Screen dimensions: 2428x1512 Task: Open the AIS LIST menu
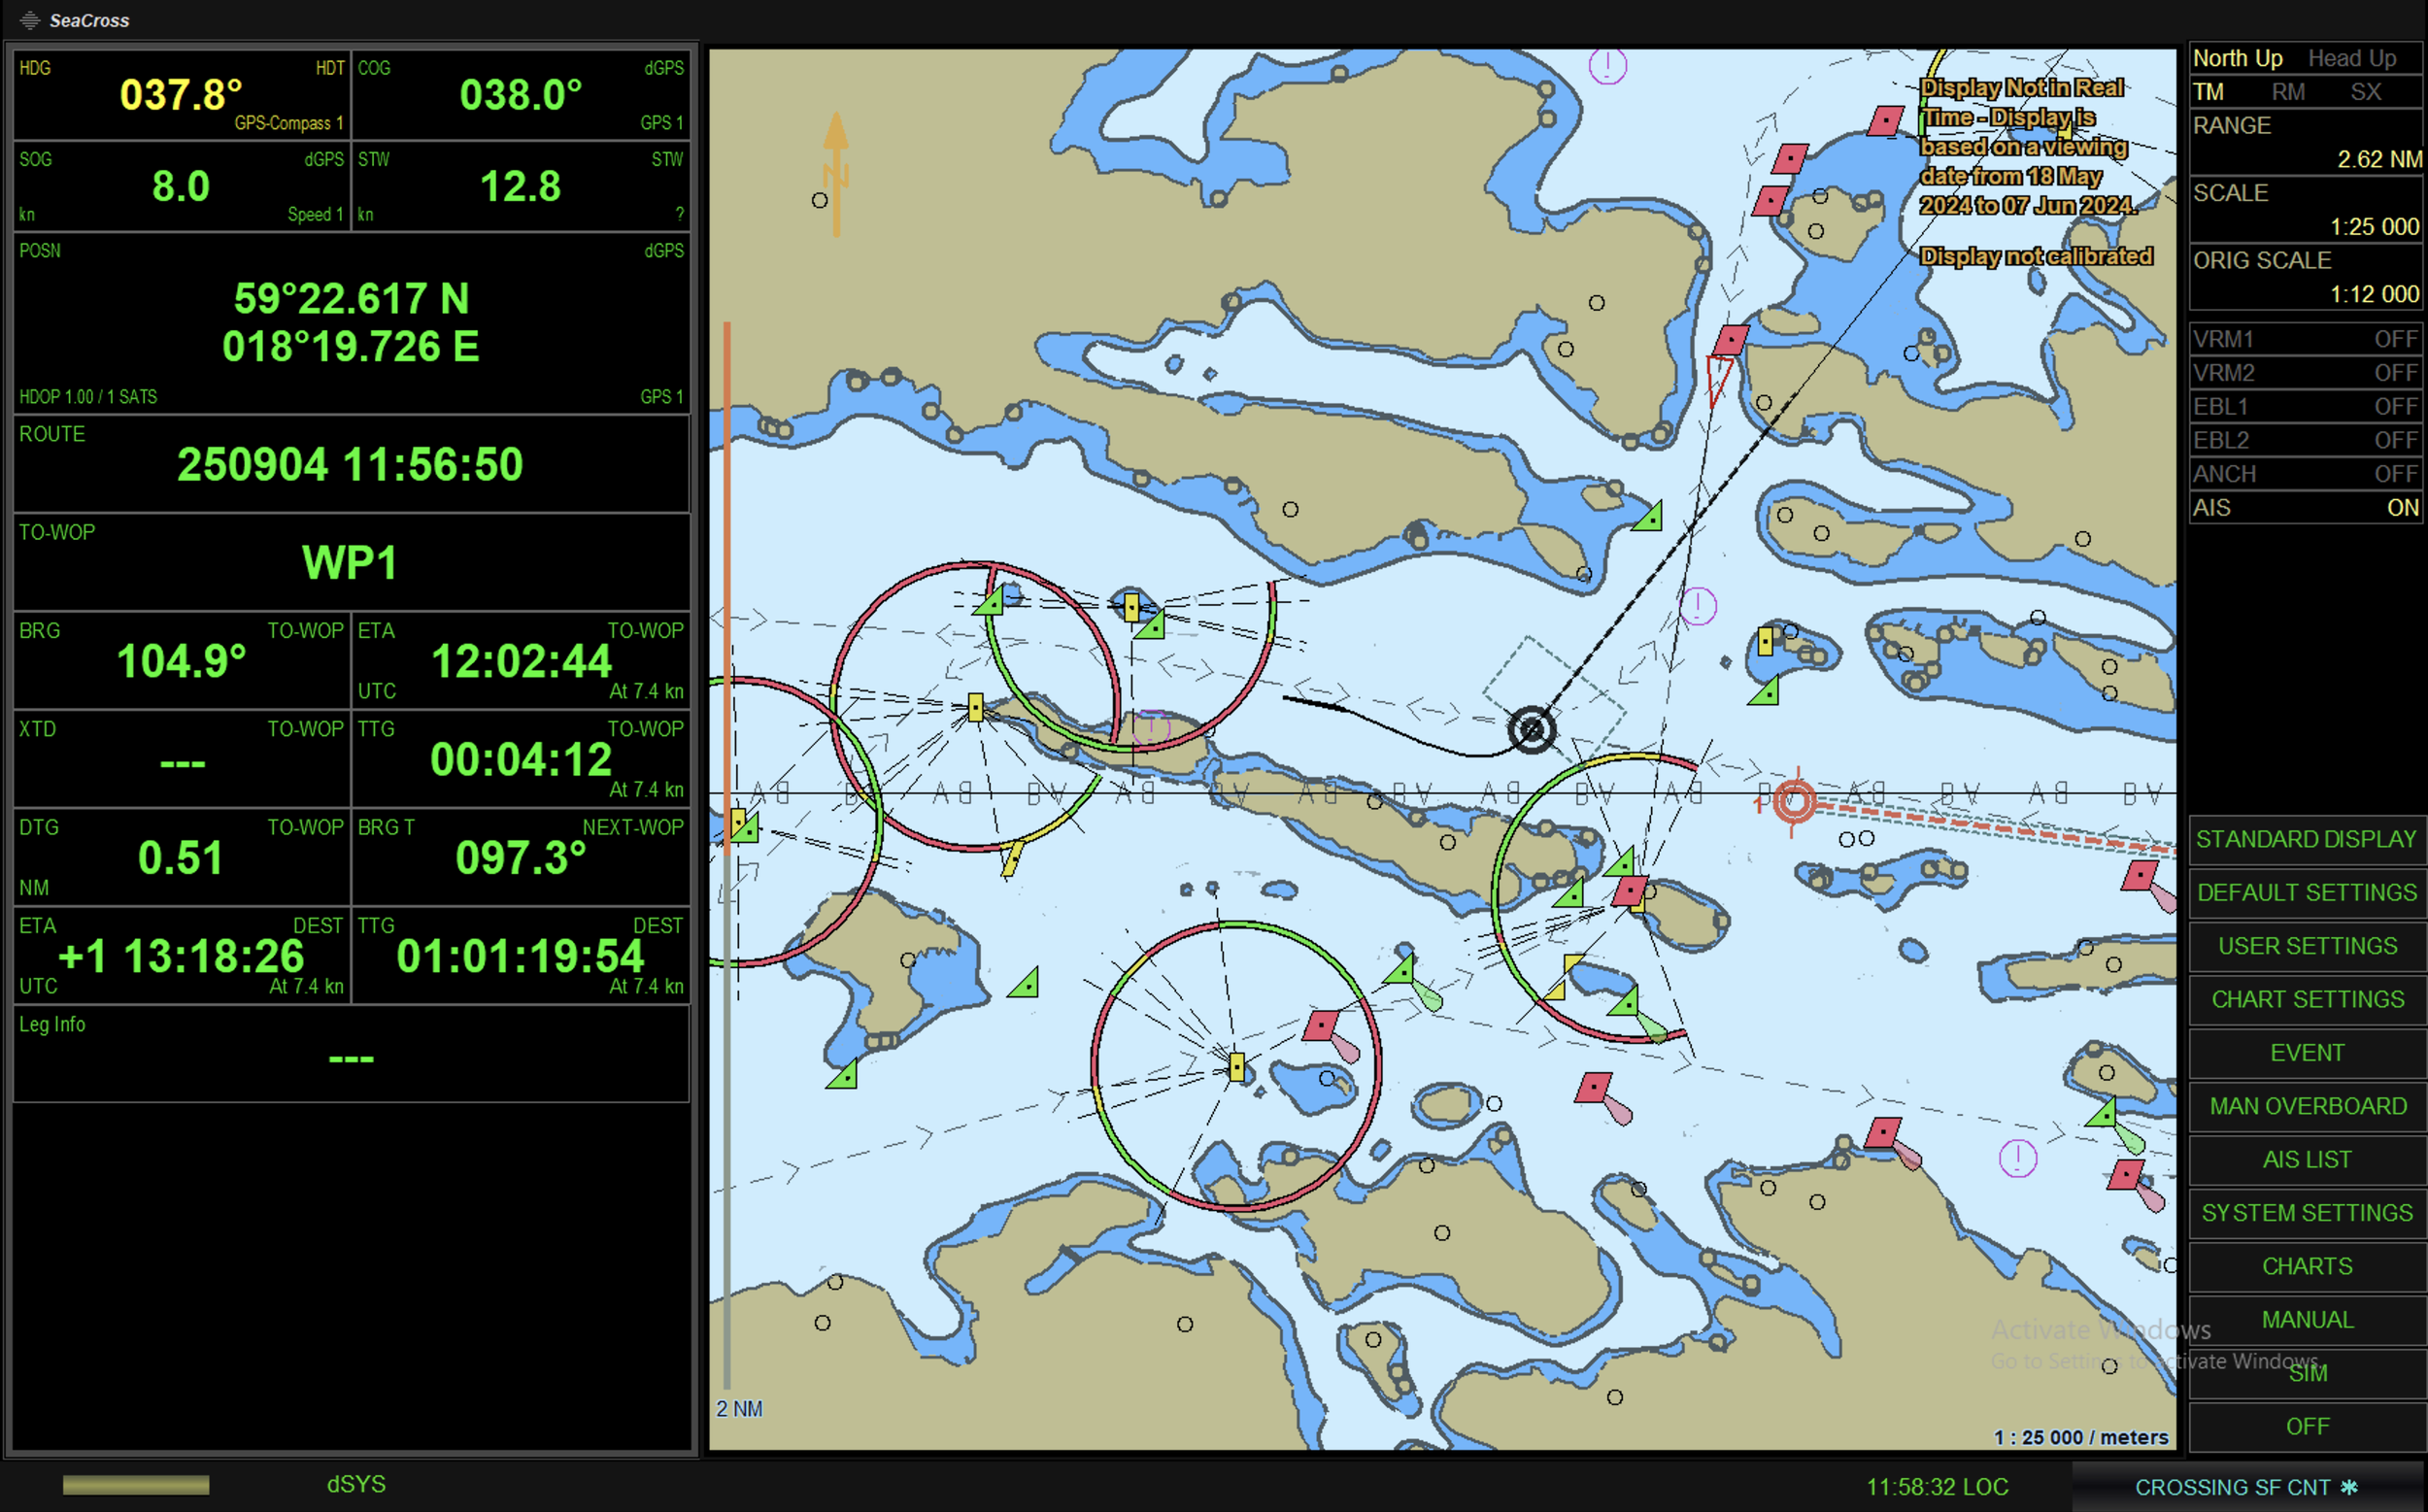point(2307,1159)
